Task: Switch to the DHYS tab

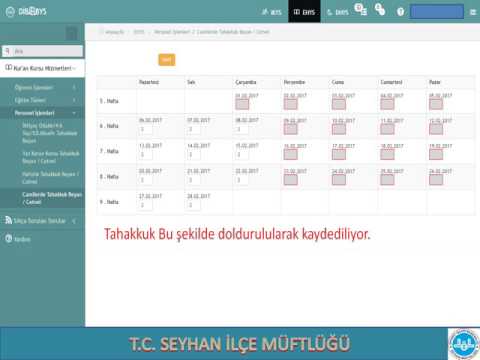Action: 337,12
